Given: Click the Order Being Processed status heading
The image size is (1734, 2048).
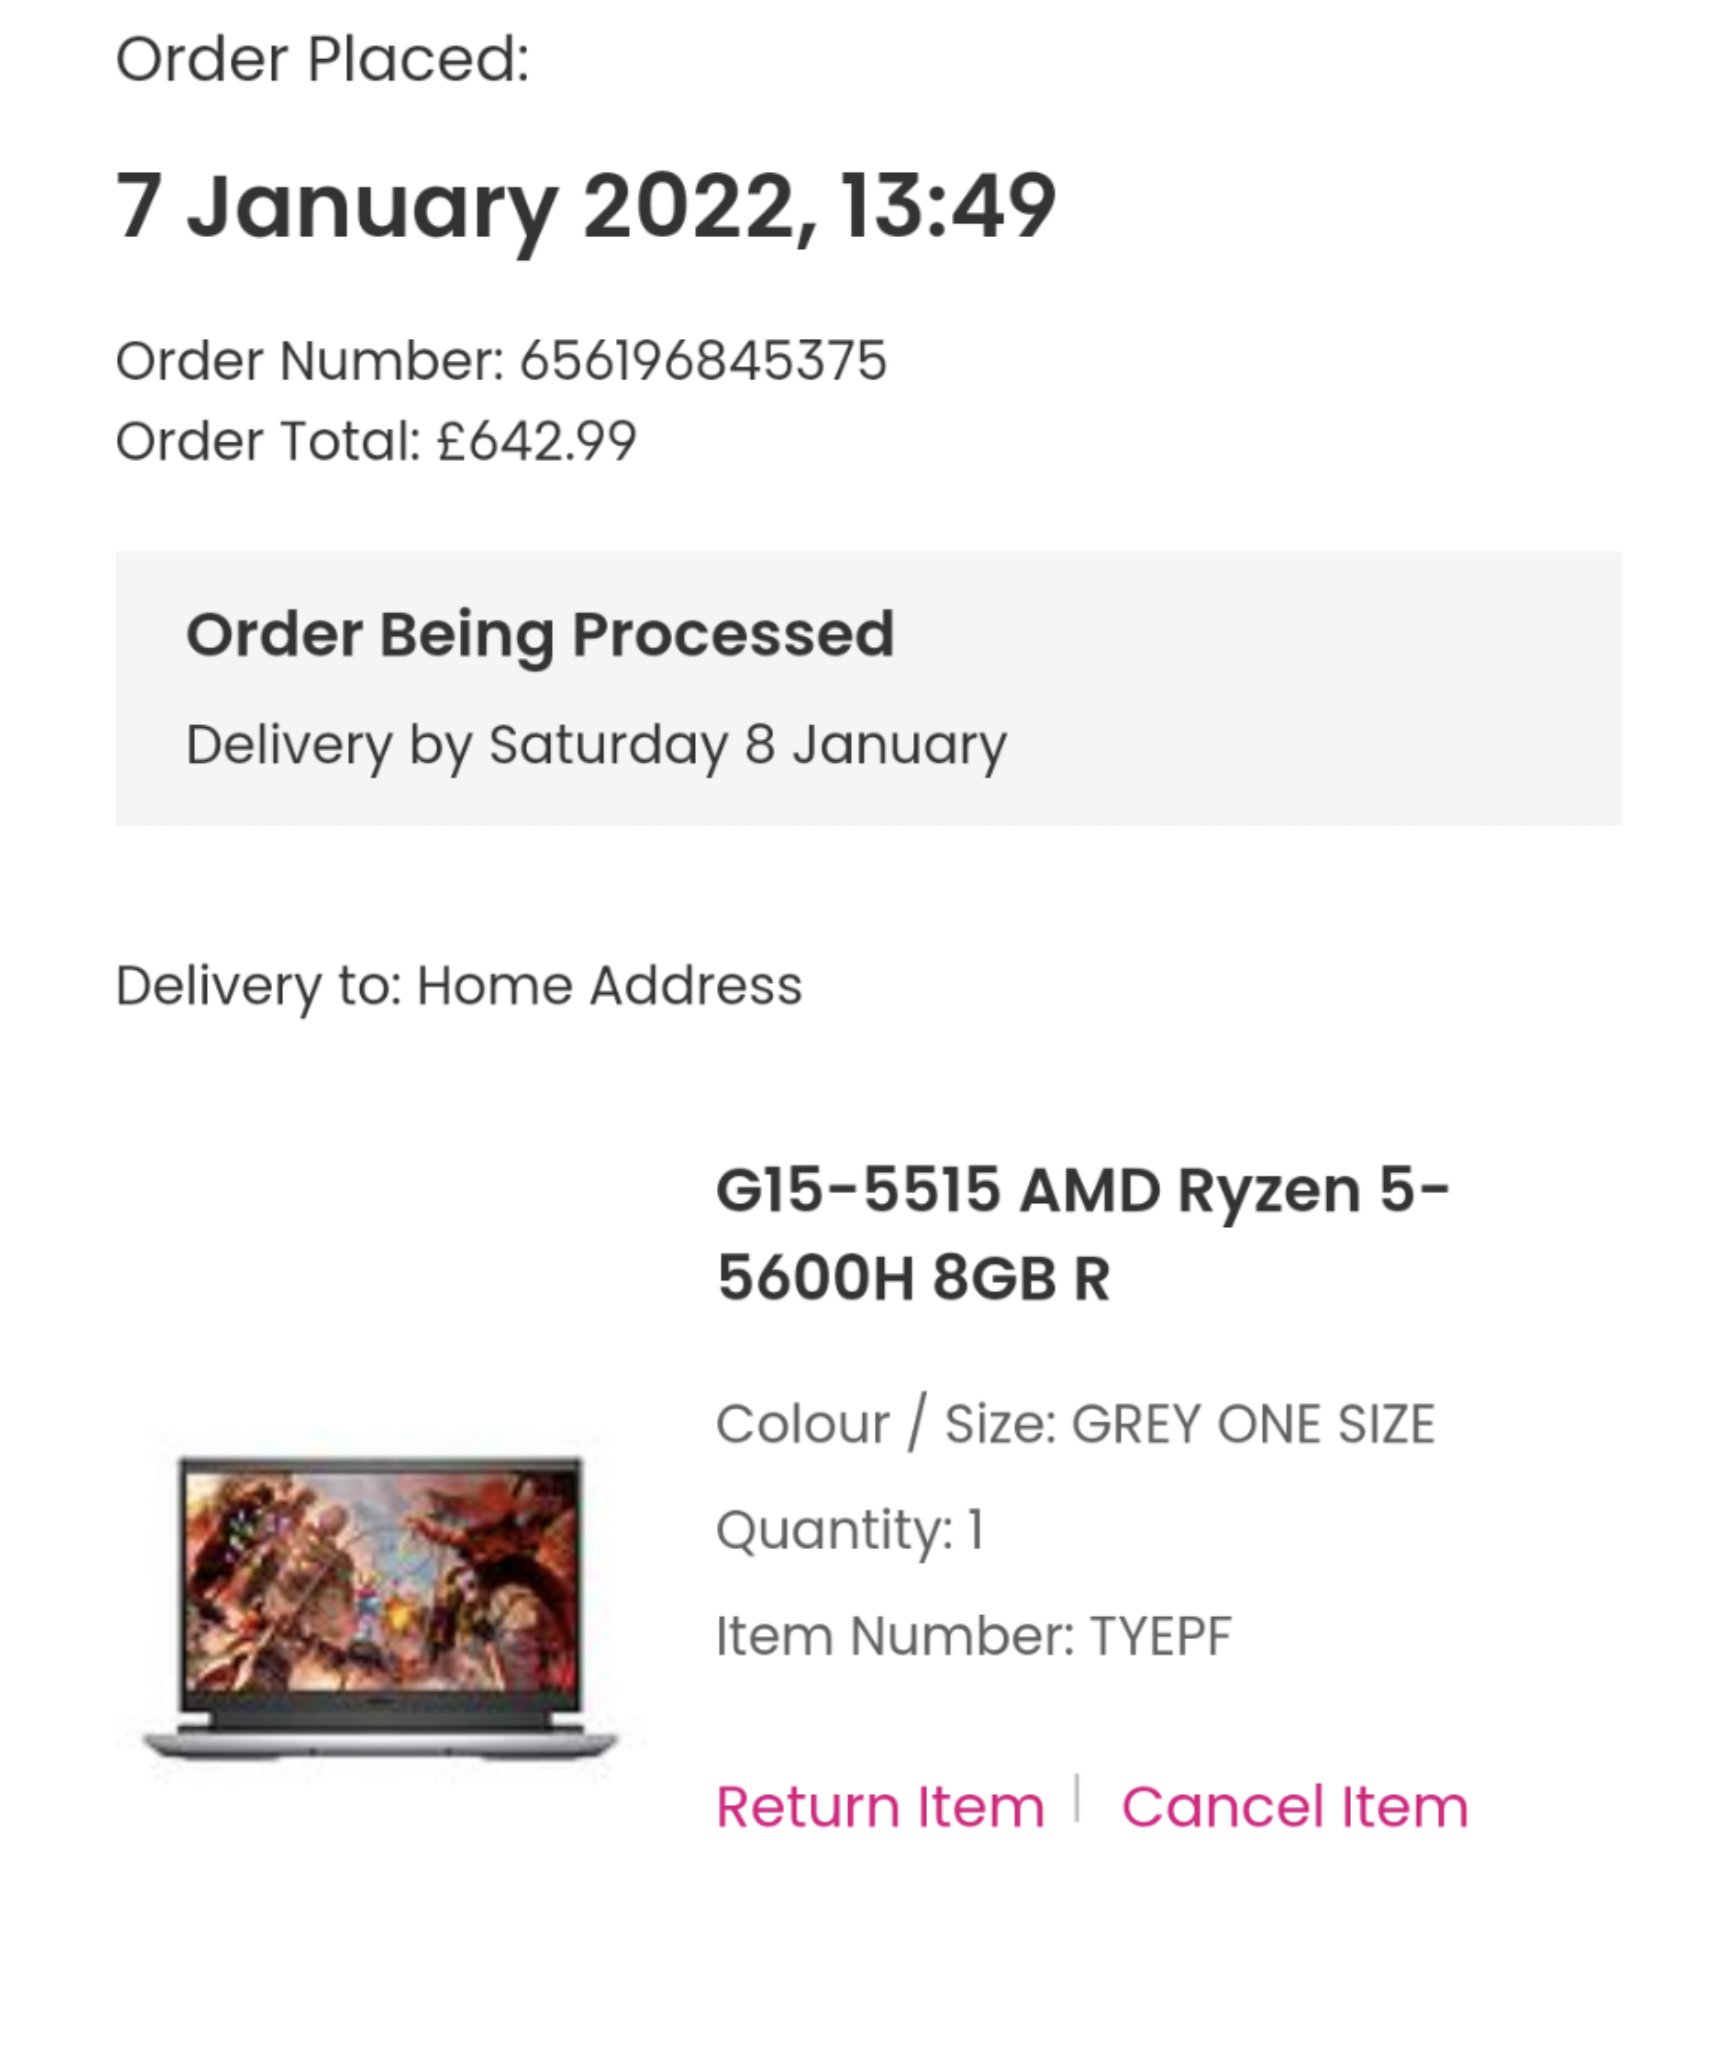Looking at the screenshot, I should pyautogui.click(x=540, y=634).
